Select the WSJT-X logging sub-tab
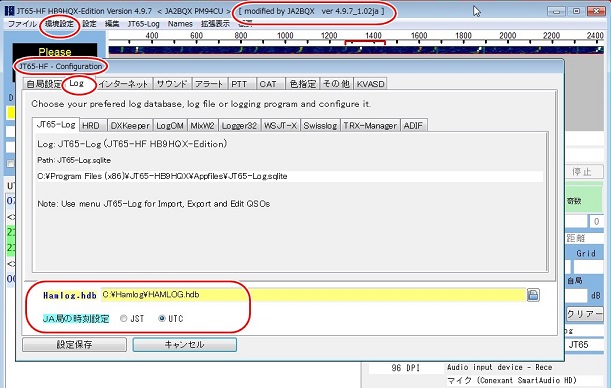Viewport: 611px width, 388px height. [x=280, y=126]
